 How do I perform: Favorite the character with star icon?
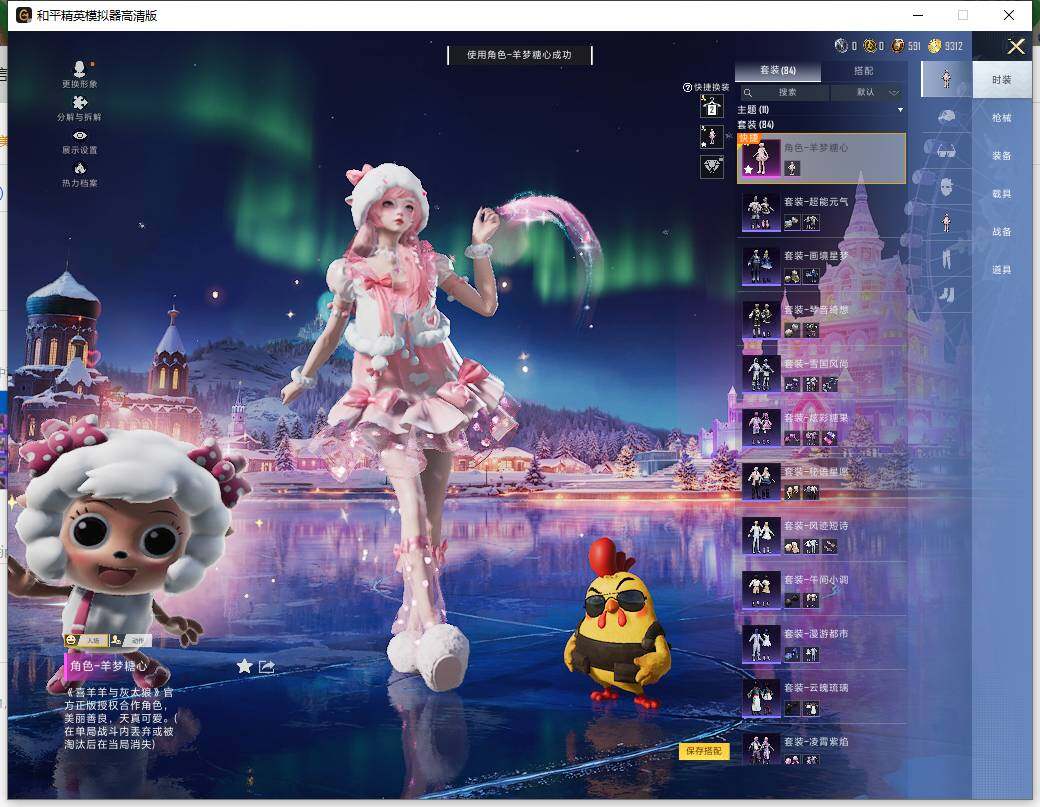point(244,666)
